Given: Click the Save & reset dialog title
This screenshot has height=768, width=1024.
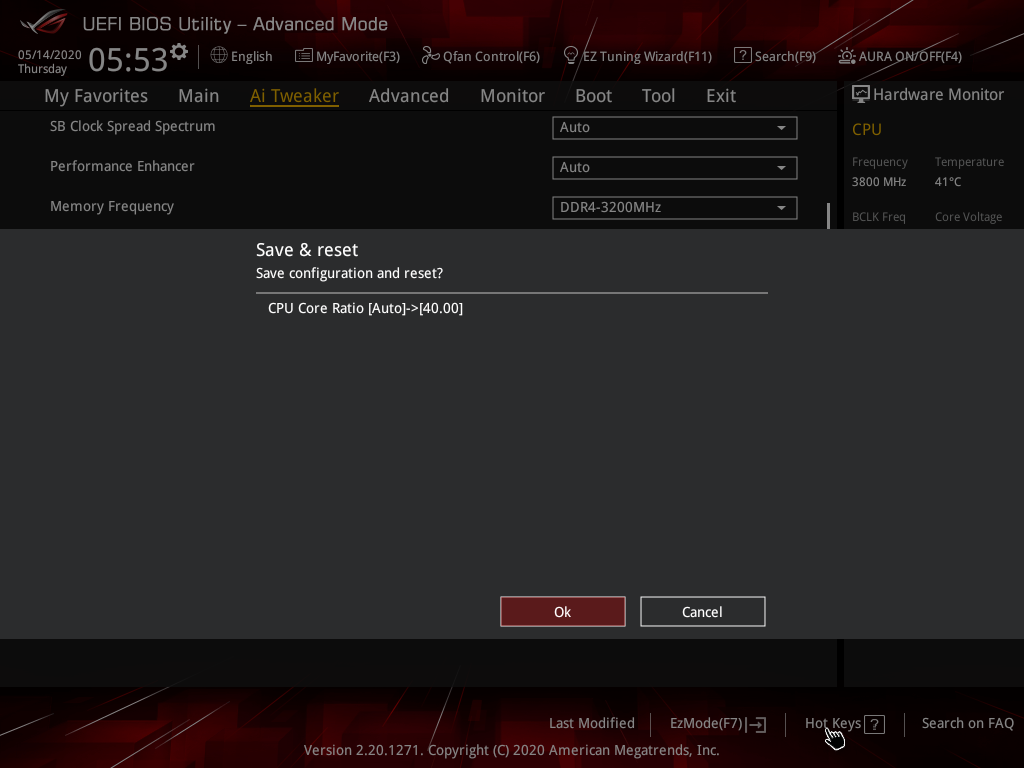Looking at the screenshot, I should pos(307,250).
